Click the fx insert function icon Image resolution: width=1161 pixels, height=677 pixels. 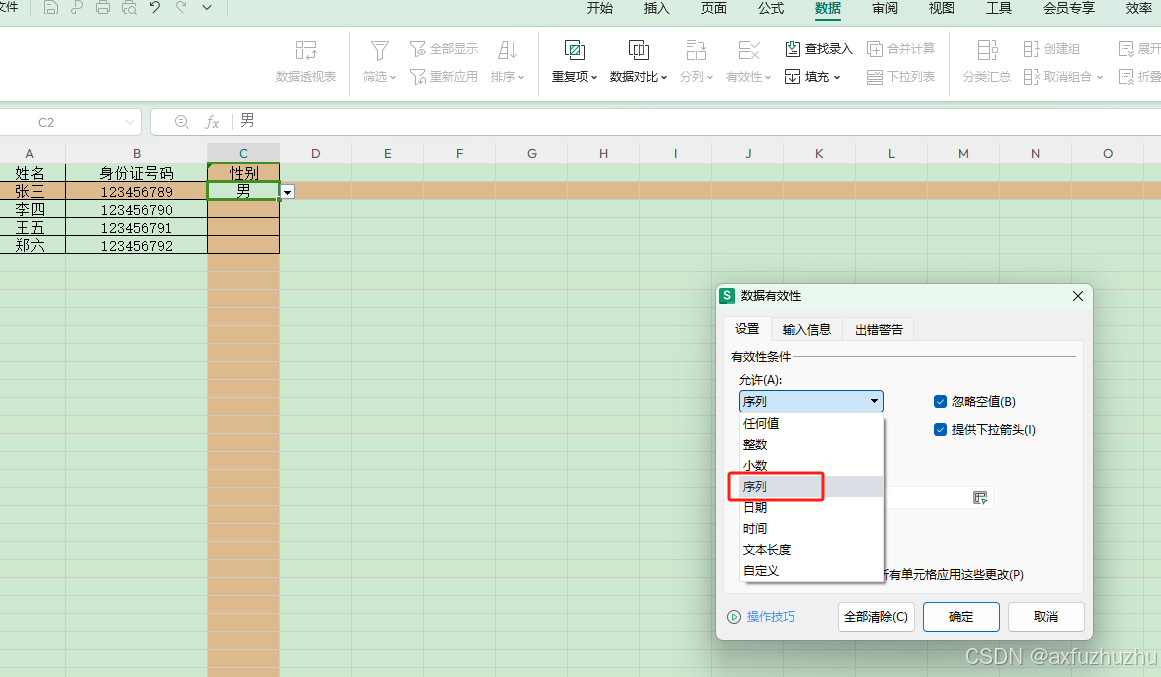213,122
